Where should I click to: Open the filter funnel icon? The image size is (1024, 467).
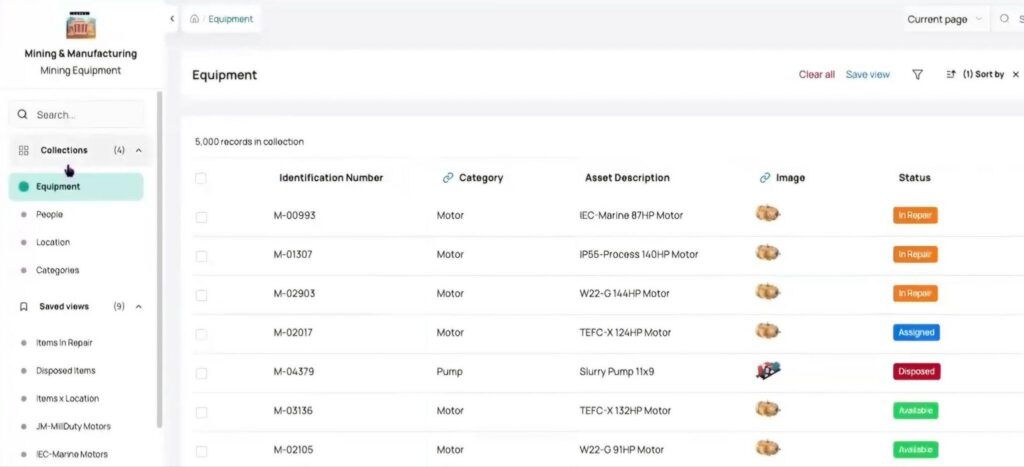pyautogui.click(x=917, y=75)
